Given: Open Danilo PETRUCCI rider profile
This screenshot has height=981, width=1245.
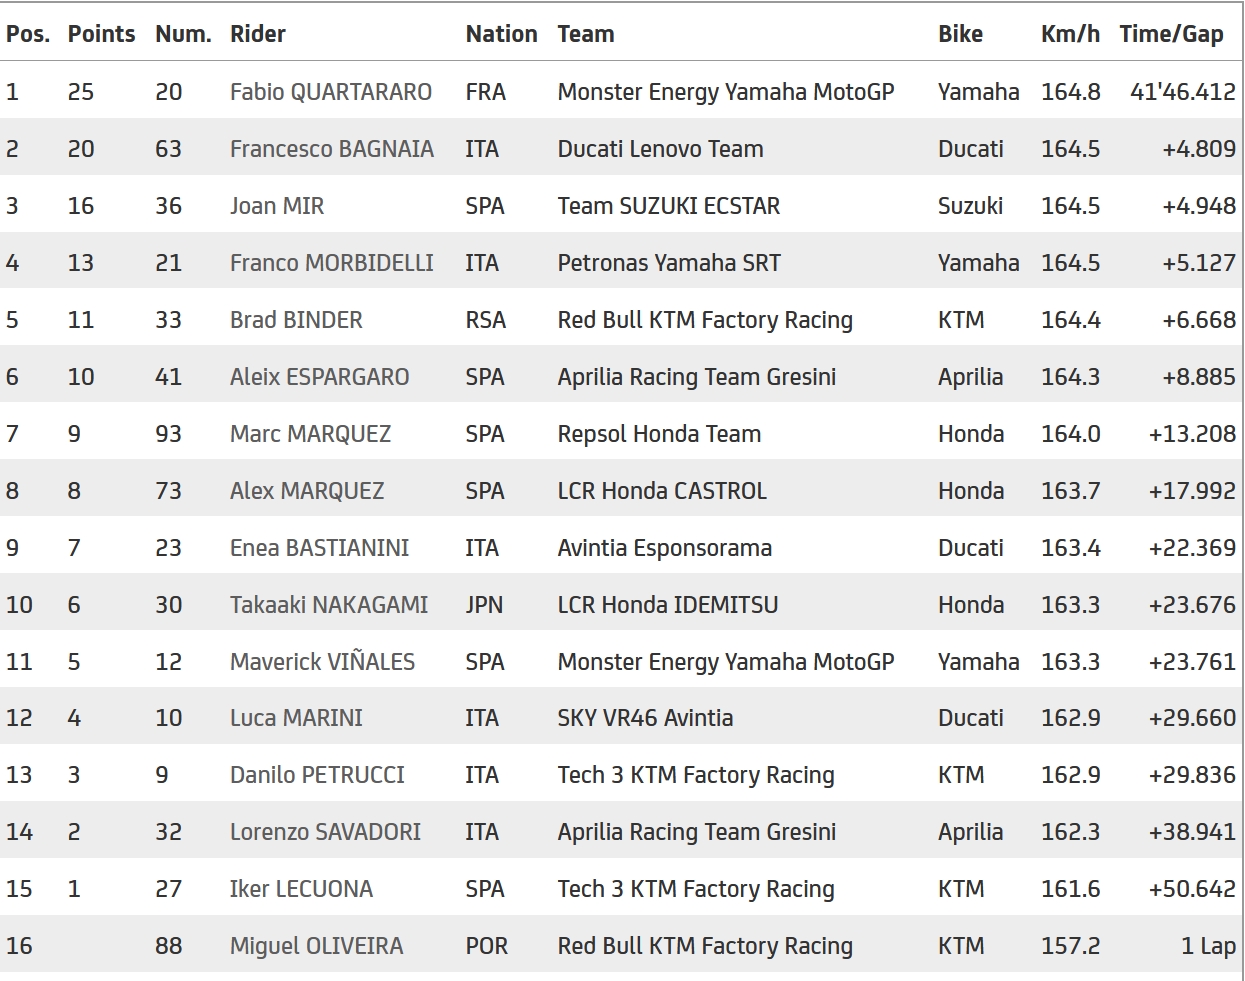Looking at the screenshot, I should pos(317,775).
